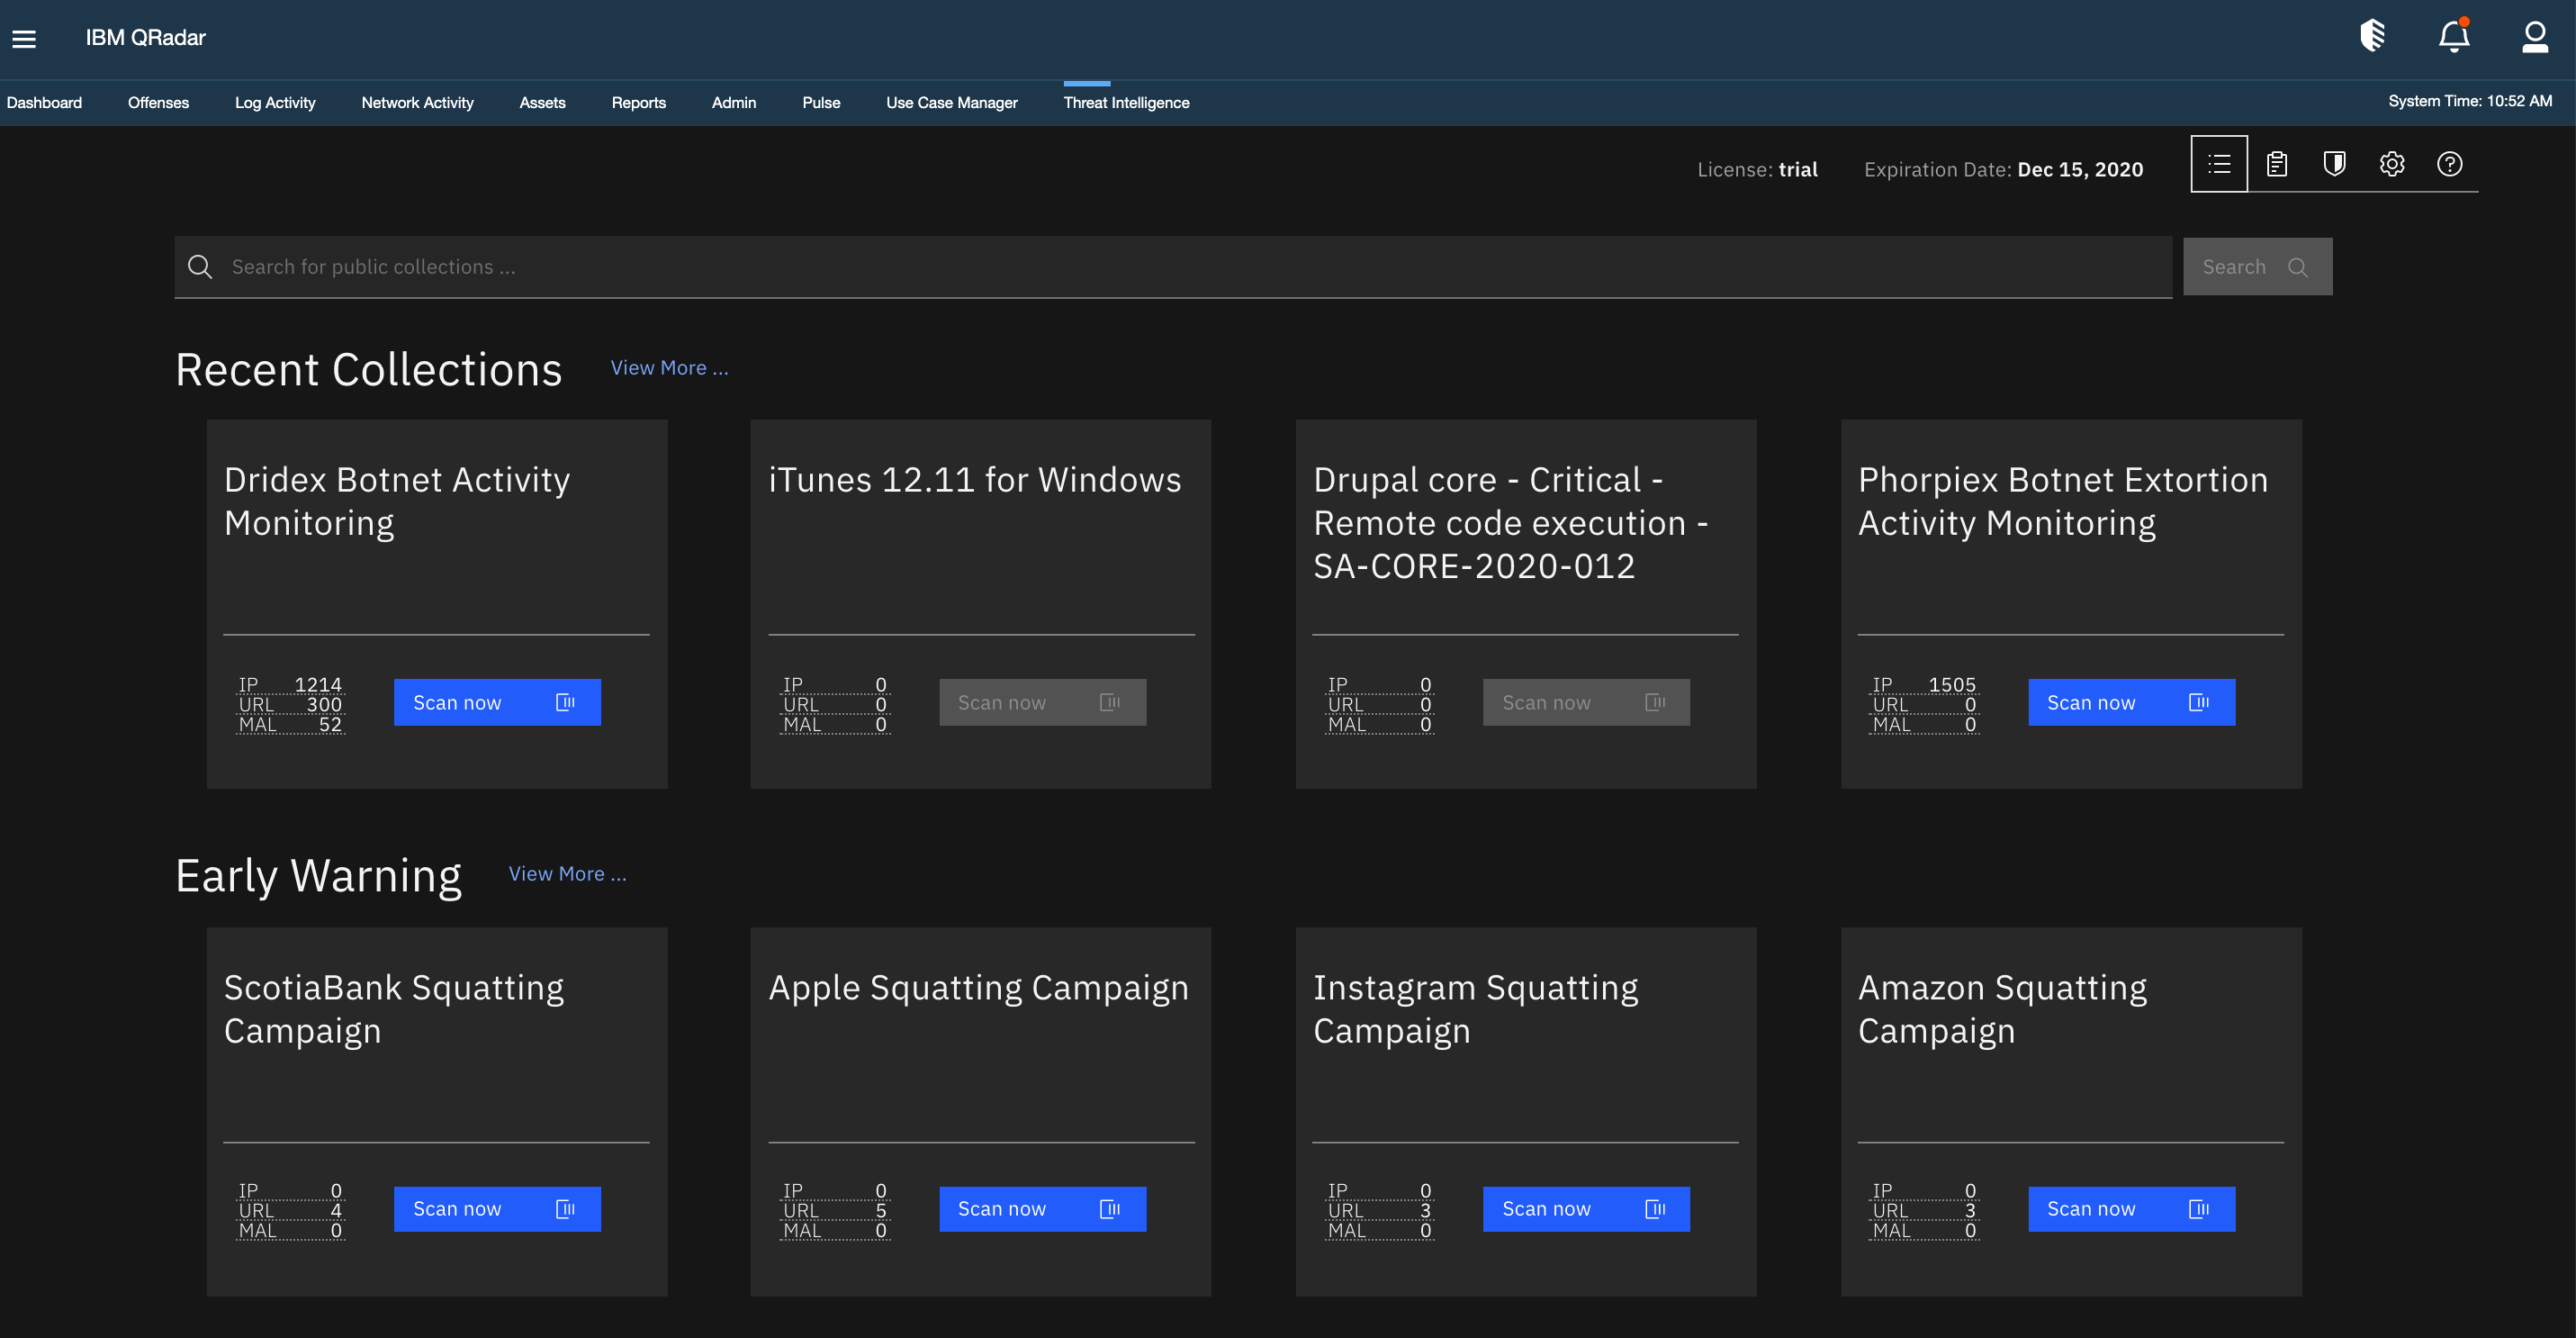Viewport: 2576px width, 1338px height.
Task: Go to the Dashboard tab
Action: pyautogui.click(x=44, y=103)
